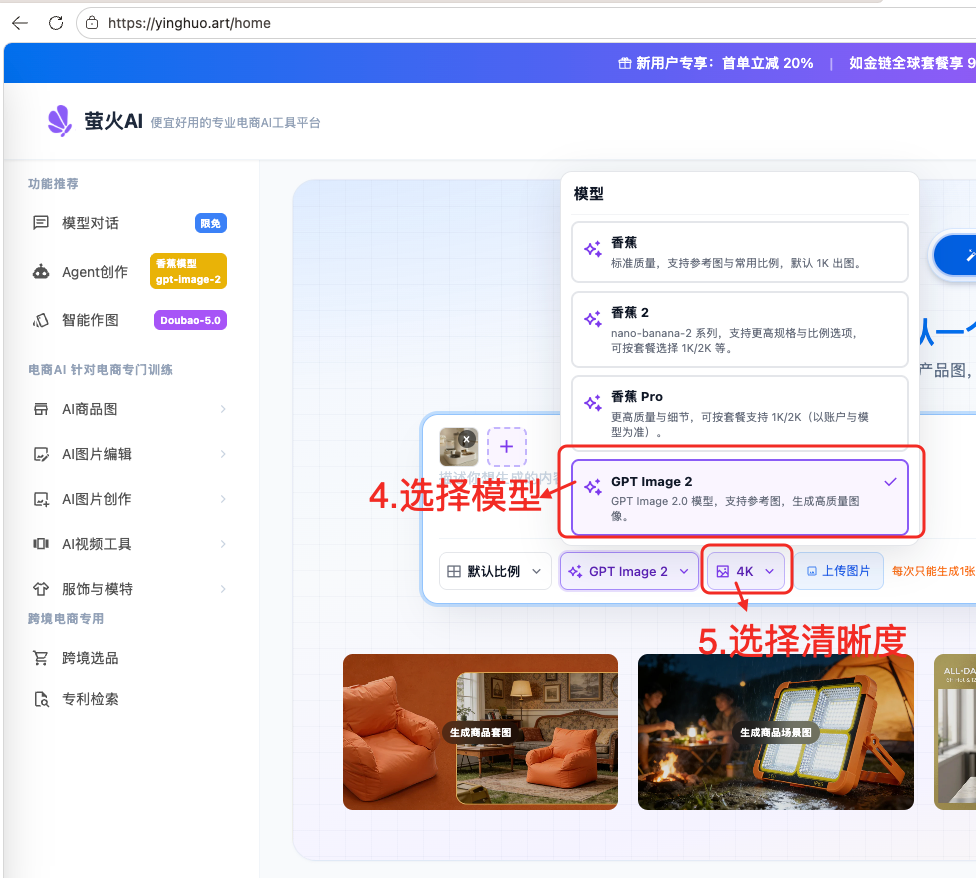Open 跨境选品 via the cart icon
The width and height of the screenshot is (976, 878).
pyautogui.click(x=41, y=658)
